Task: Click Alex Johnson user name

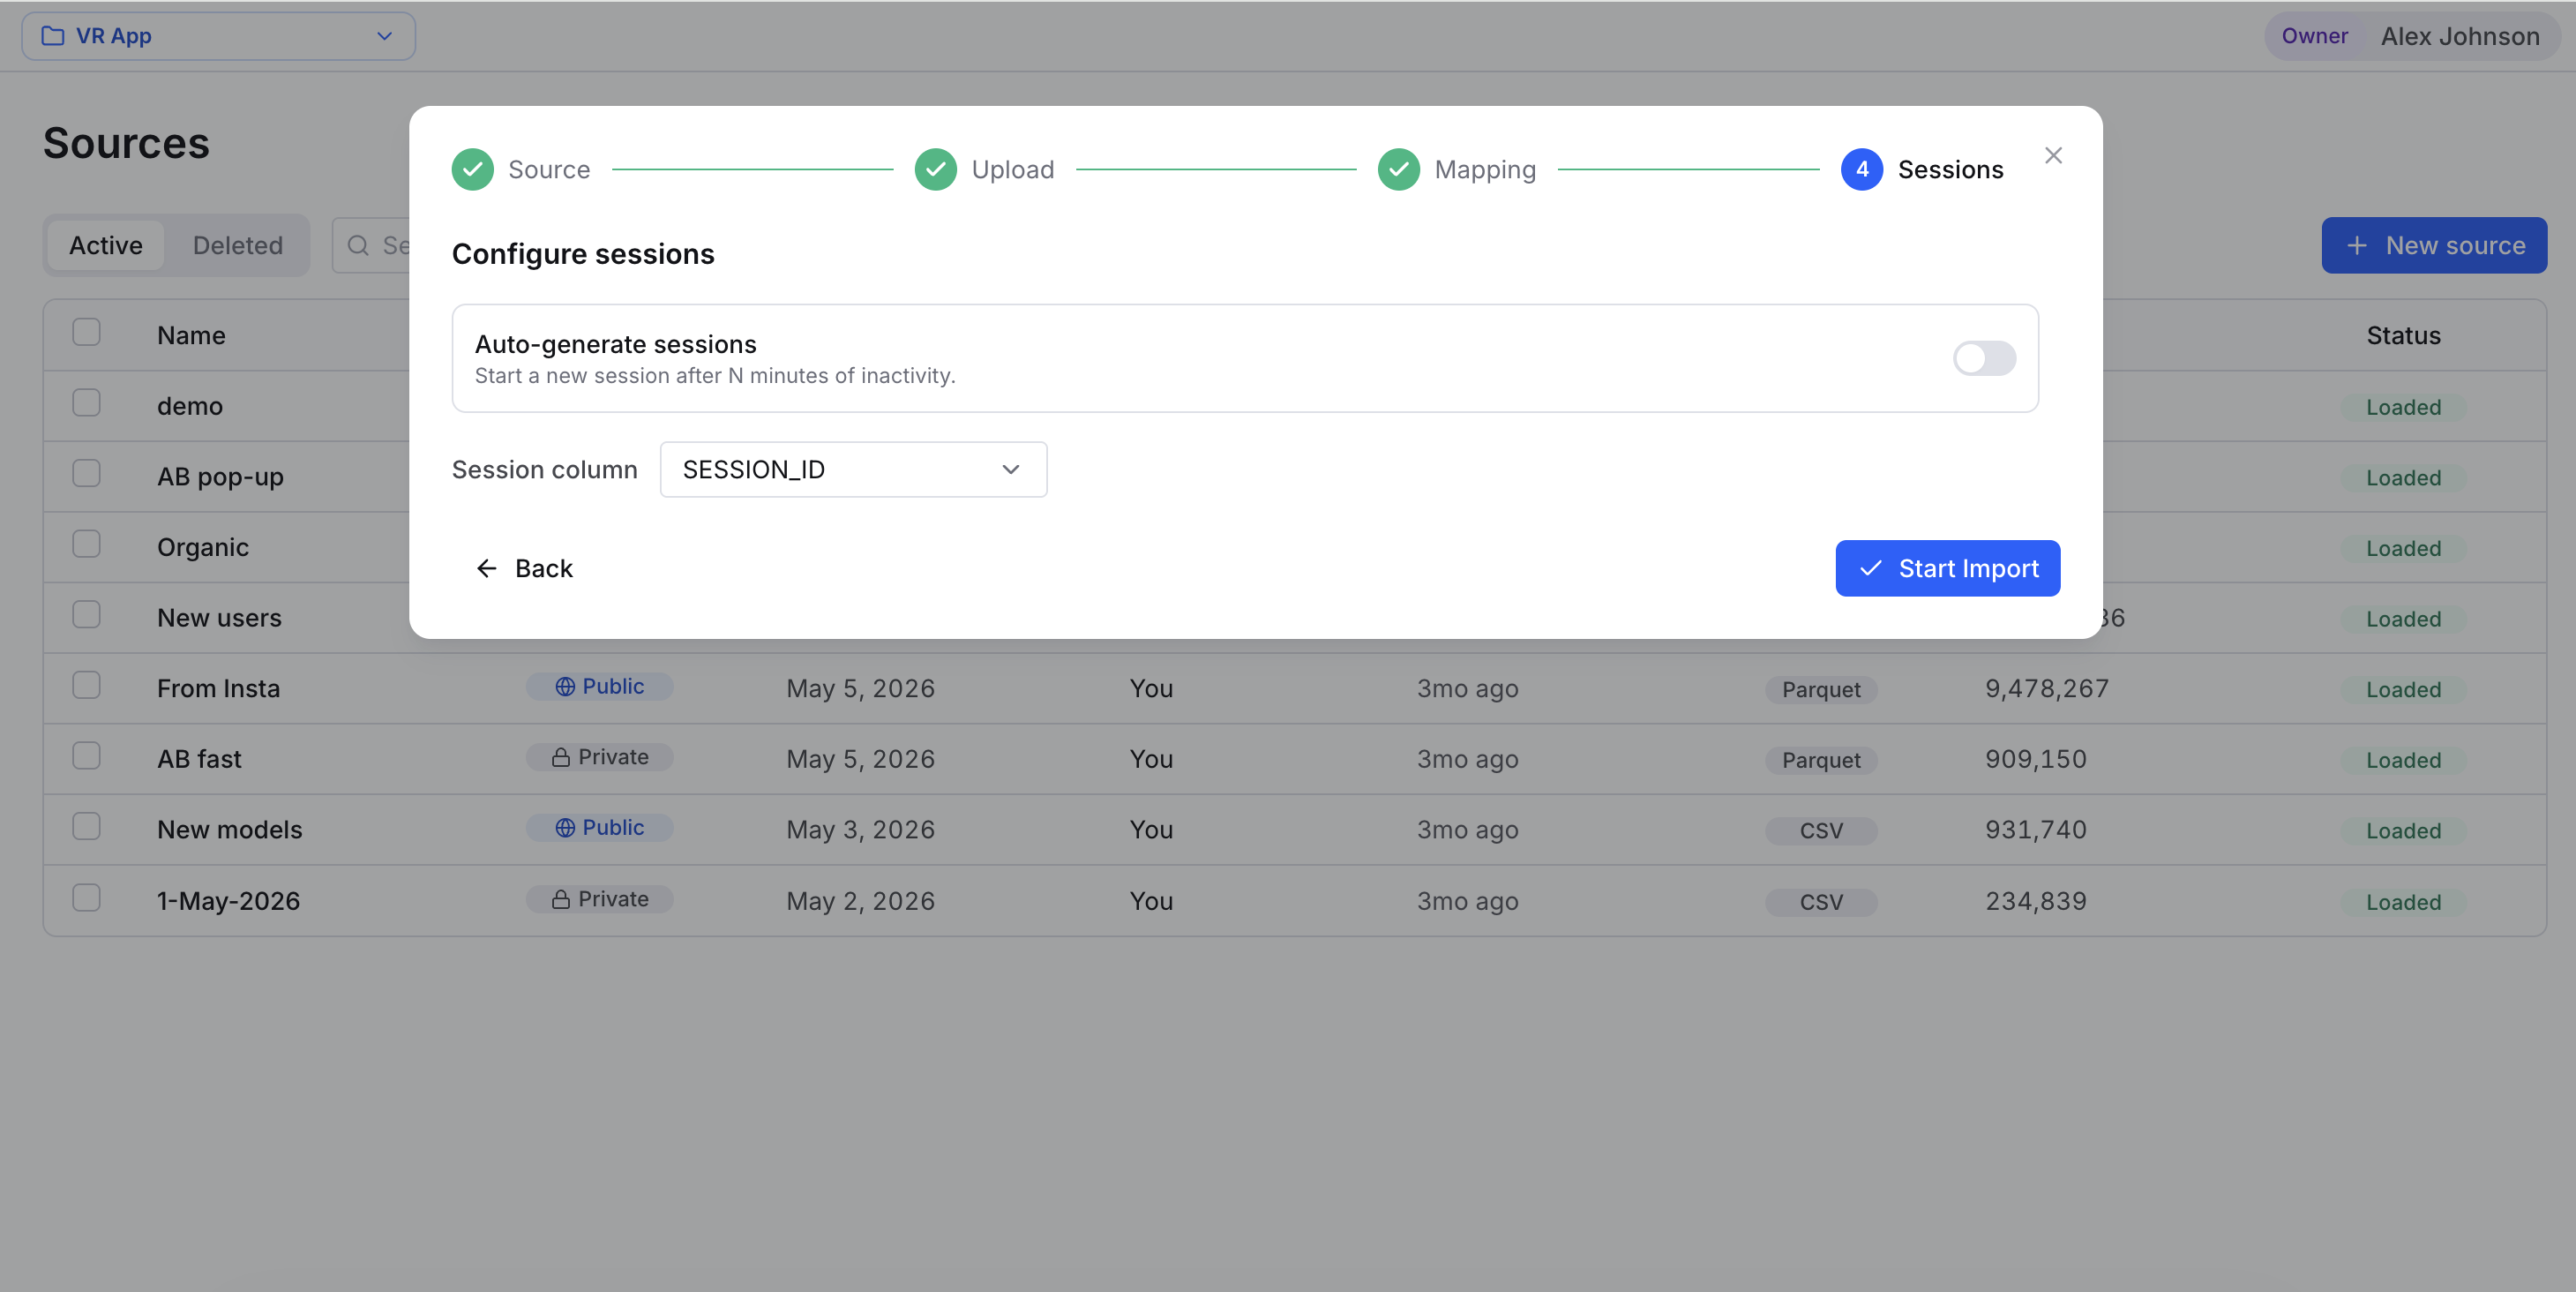Action: [x=2460, y=36]
